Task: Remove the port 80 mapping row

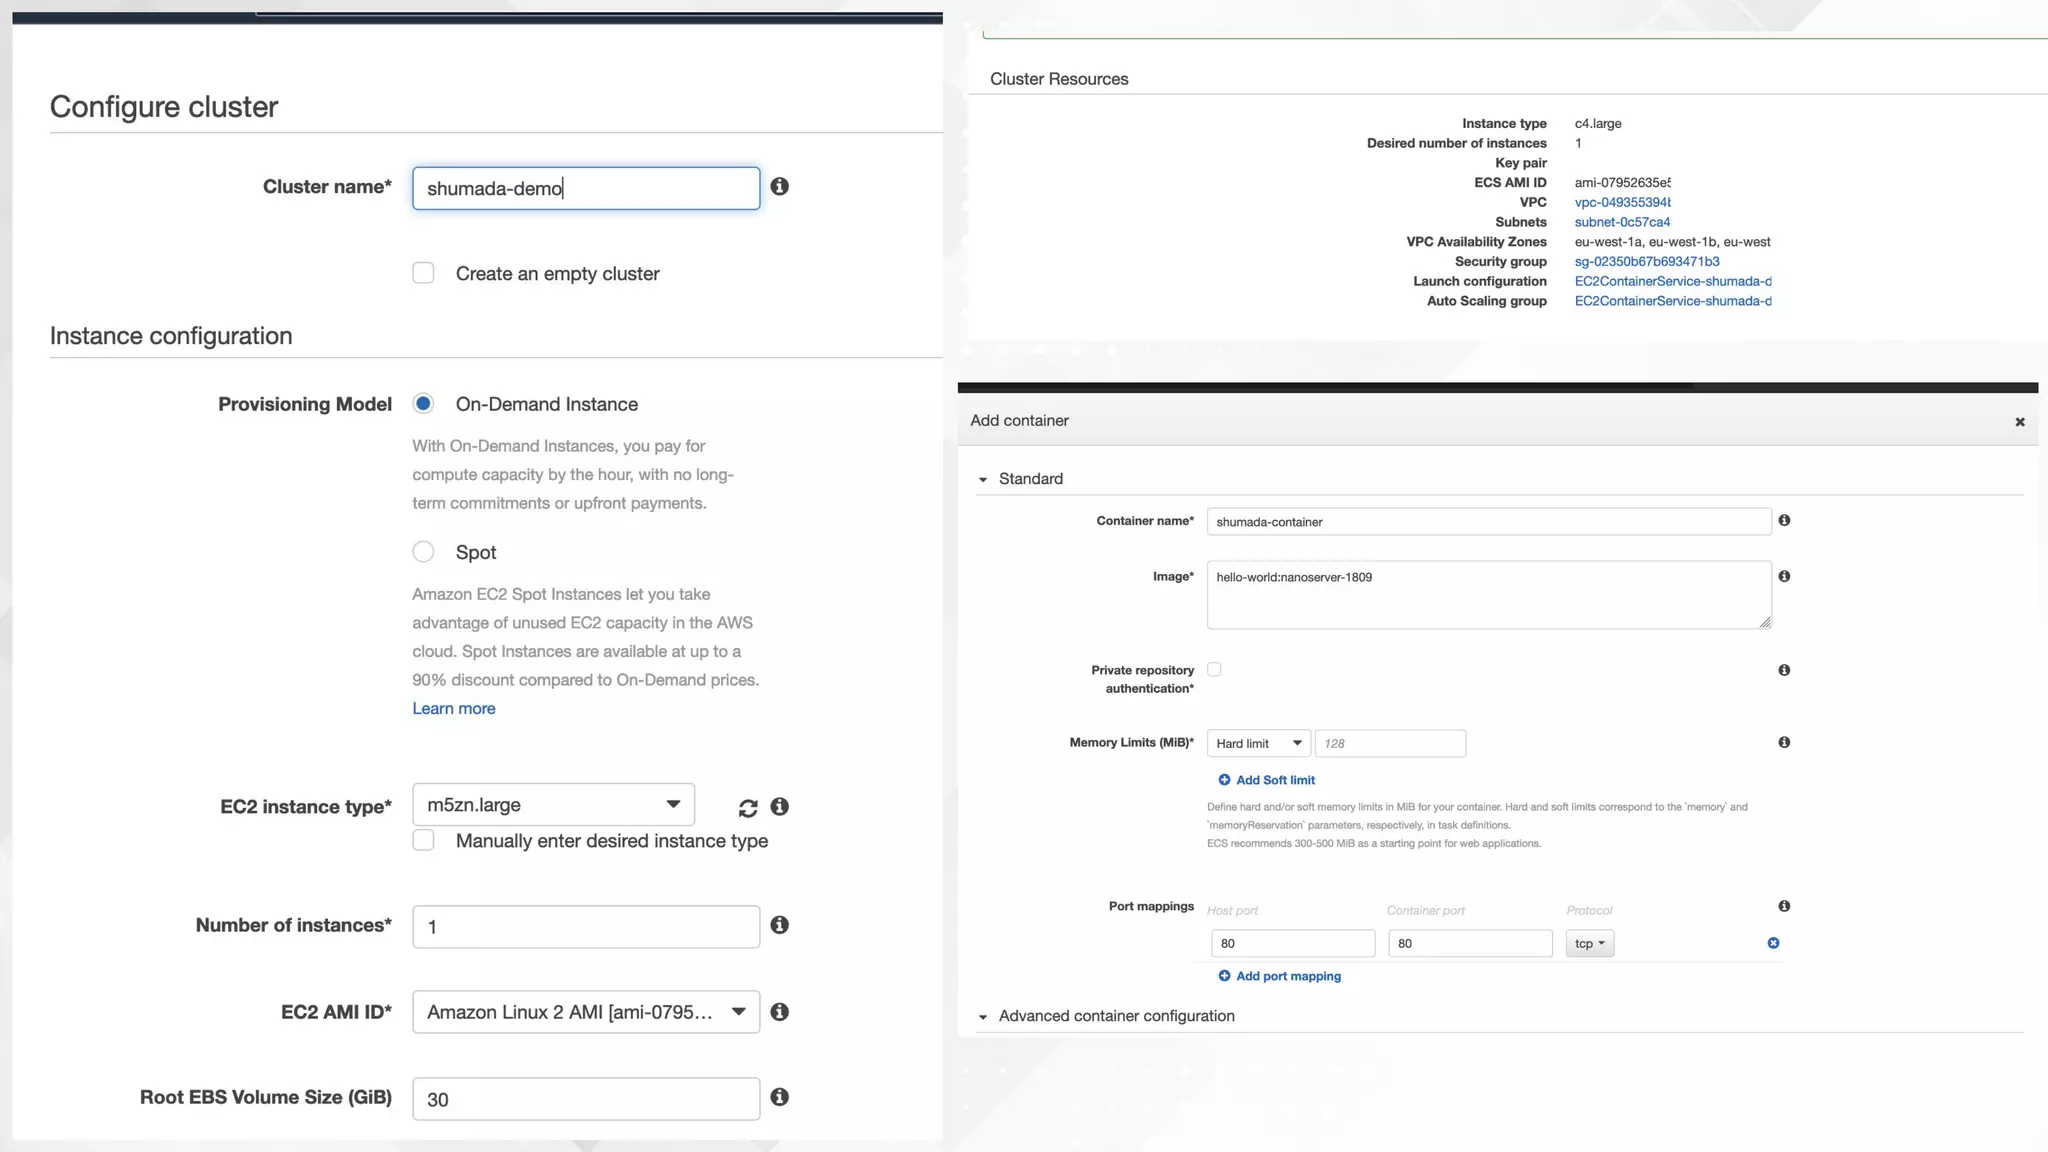Action: coord(1773,943)
